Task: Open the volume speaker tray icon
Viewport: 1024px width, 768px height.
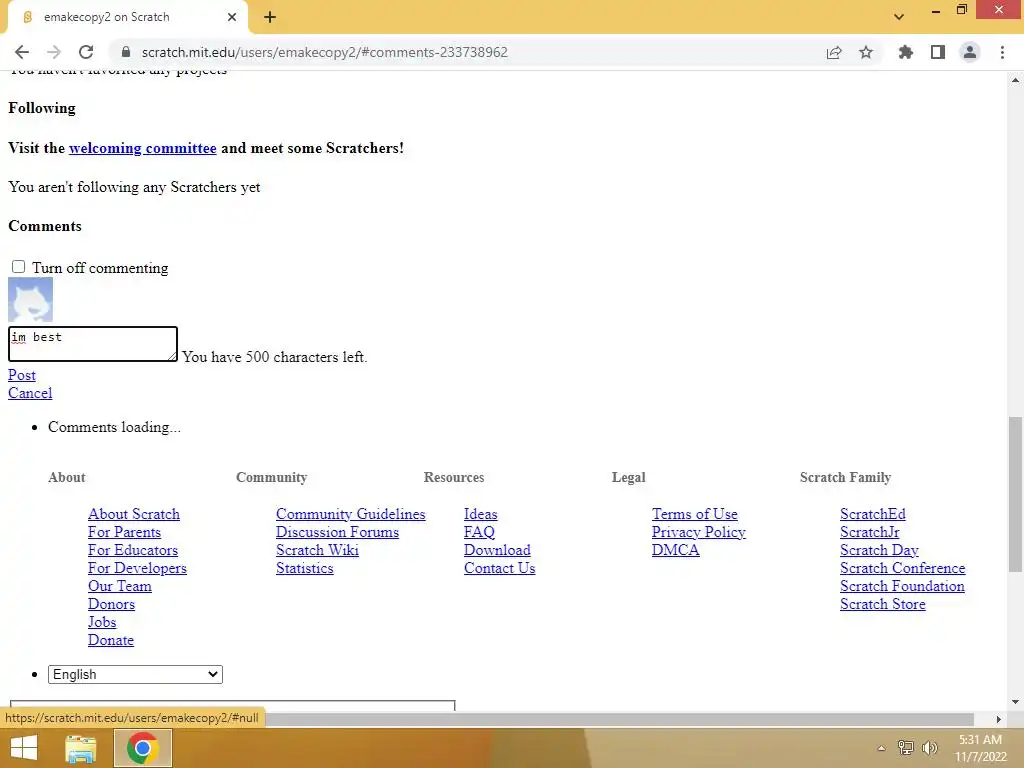Action: 929,748
